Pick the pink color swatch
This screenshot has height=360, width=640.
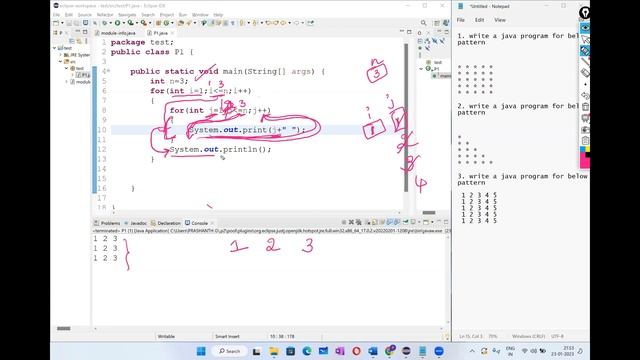pos(584,162)
